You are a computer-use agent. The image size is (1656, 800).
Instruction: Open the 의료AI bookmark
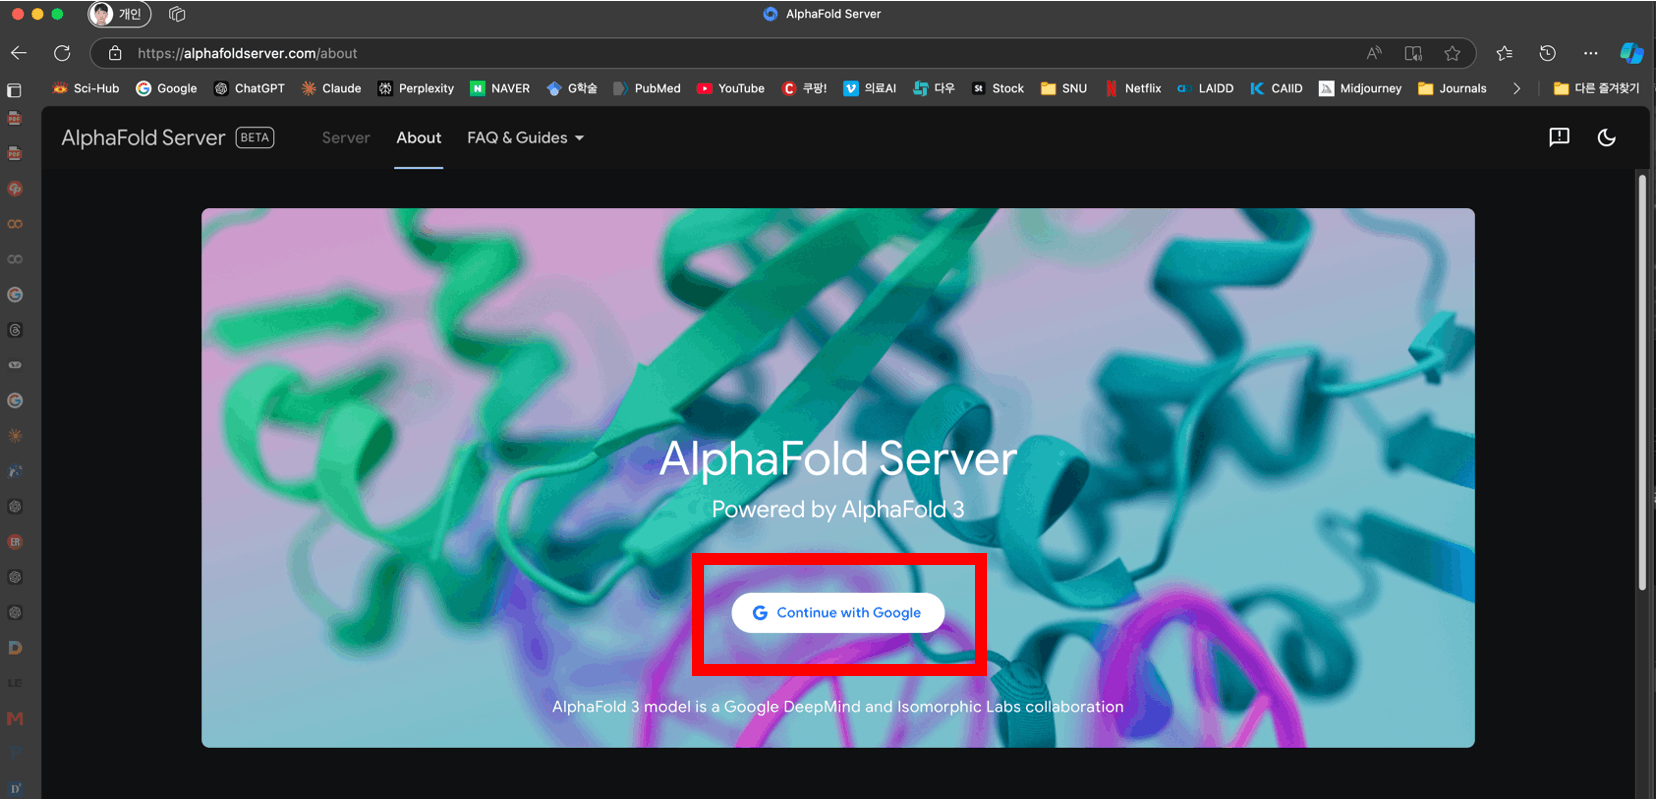pyautogui.click(x=870, y=88)
